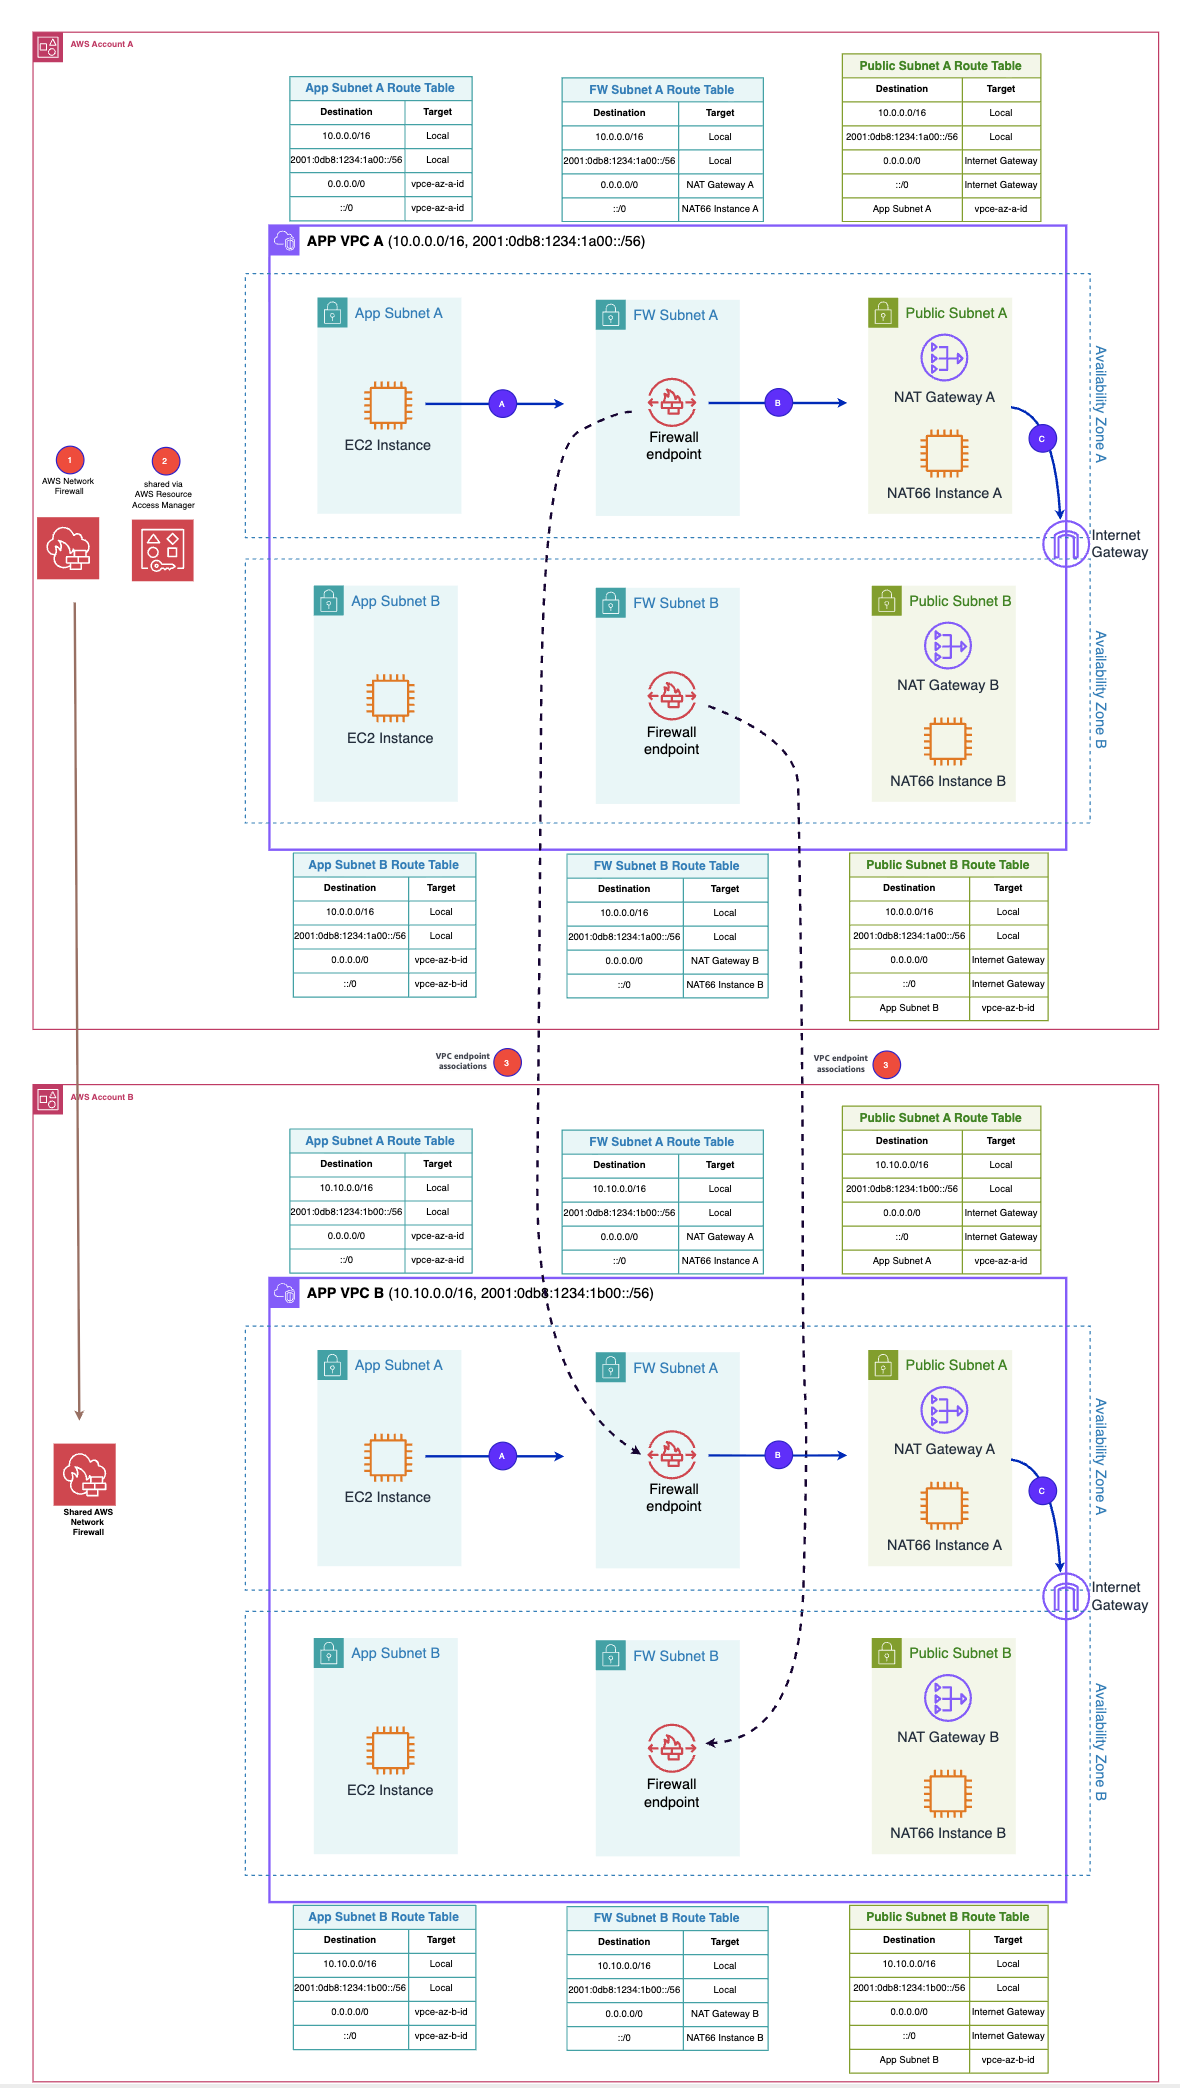Click App Subnet A lock icon in APP VPC A

(x=333, y=313)
